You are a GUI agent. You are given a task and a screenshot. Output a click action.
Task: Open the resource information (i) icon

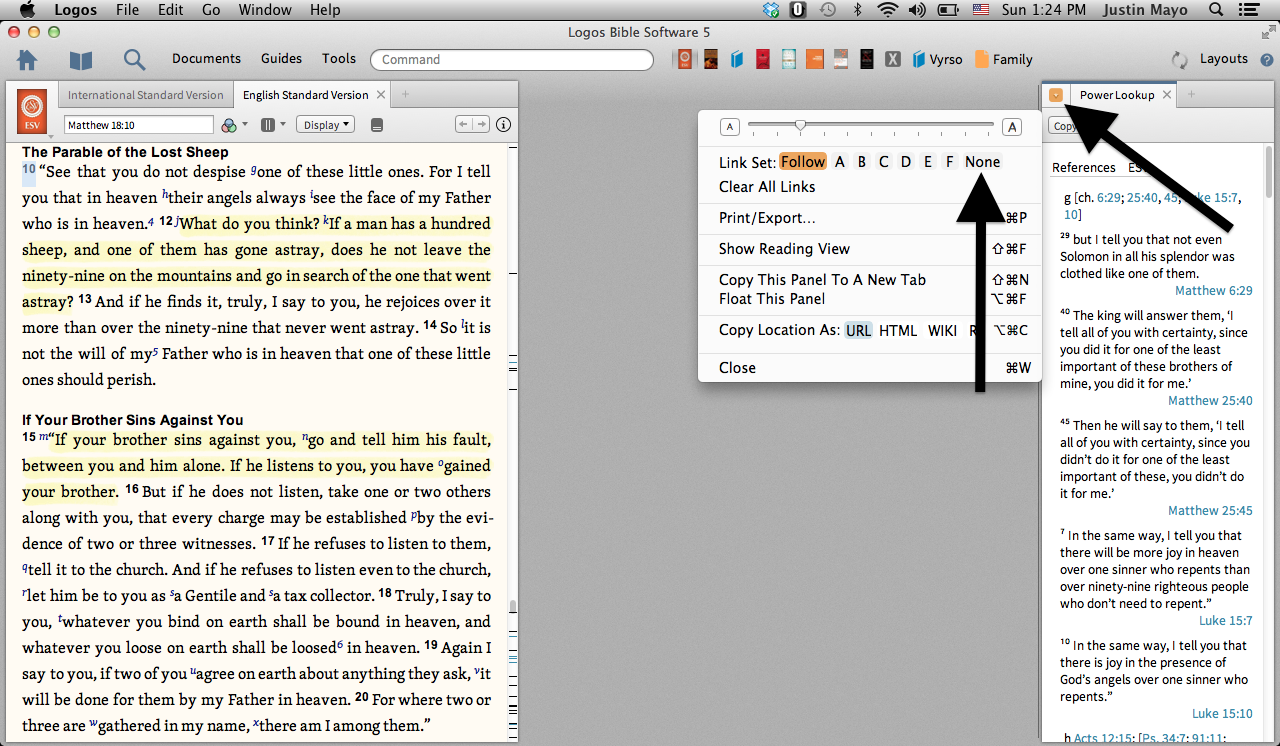[x=503, y=125]
